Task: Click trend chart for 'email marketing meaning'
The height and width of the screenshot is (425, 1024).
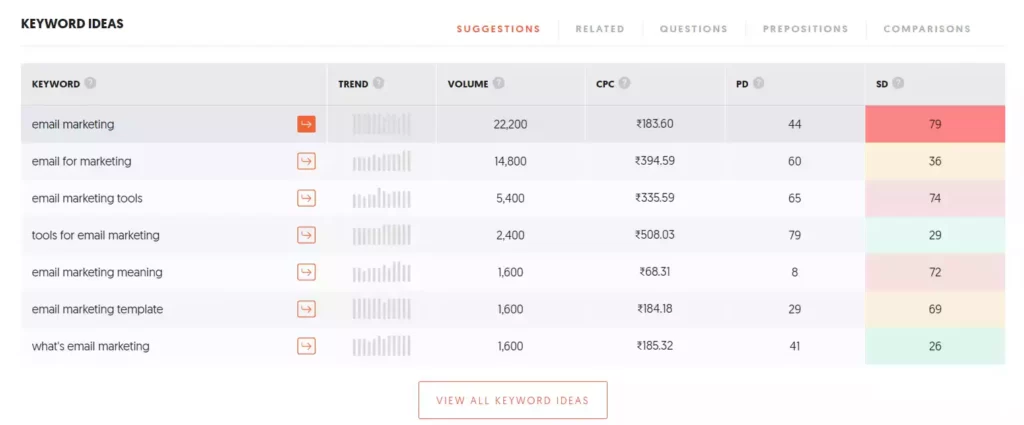Action: (382, 272)
